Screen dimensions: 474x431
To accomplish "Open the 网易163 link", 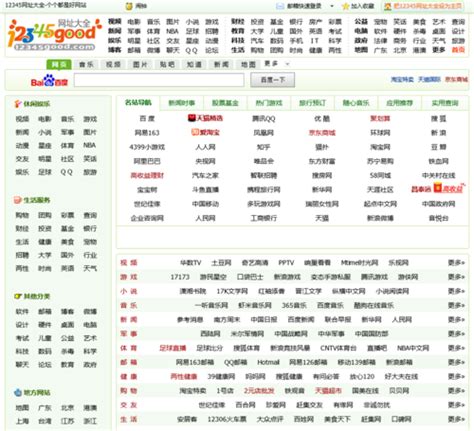I will click(147, 133).
